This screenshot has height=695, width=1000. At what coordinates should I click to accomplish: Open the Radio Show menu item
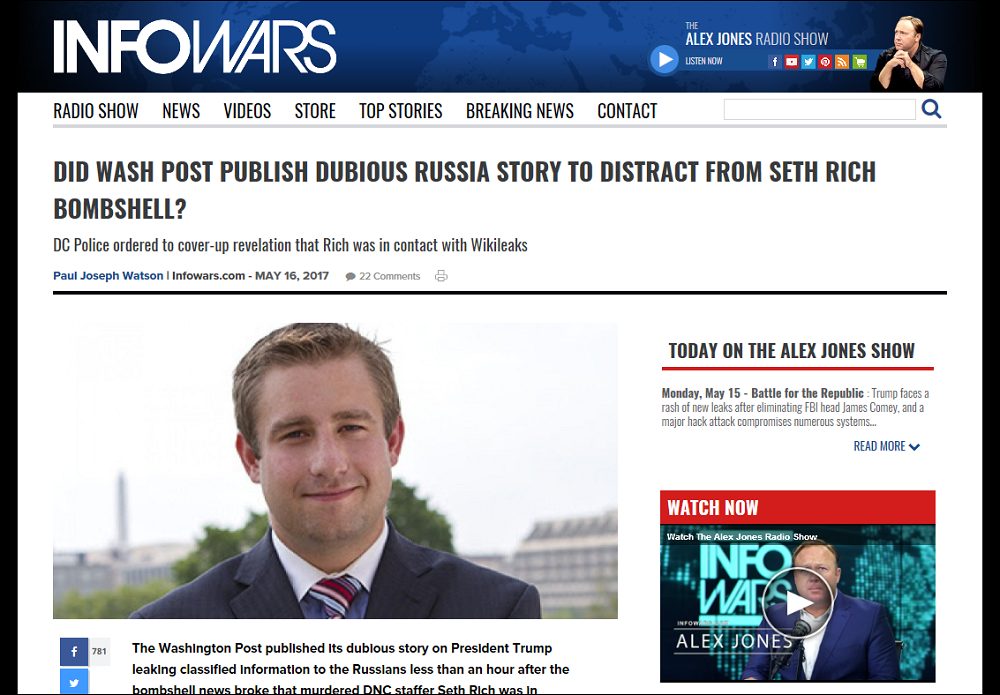pyautogui.click(x=96, y=111)
